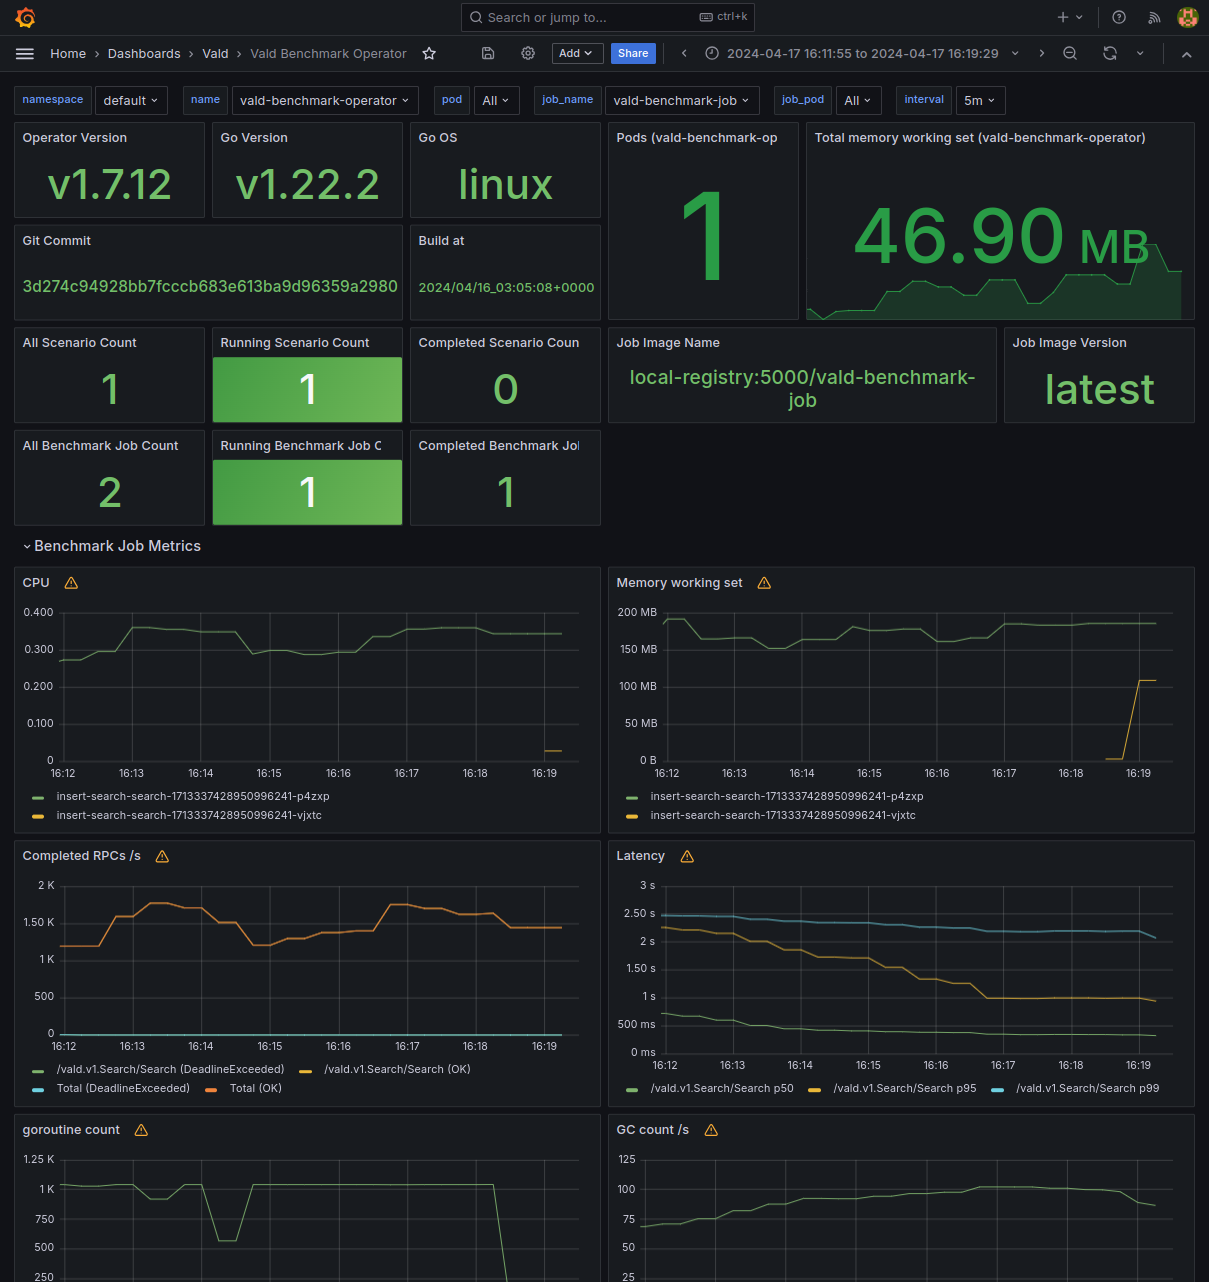Change job_name via vald-benchmark-job dropdown
This screenshot has height=1282, width=1209.
[x=681, y=100]
